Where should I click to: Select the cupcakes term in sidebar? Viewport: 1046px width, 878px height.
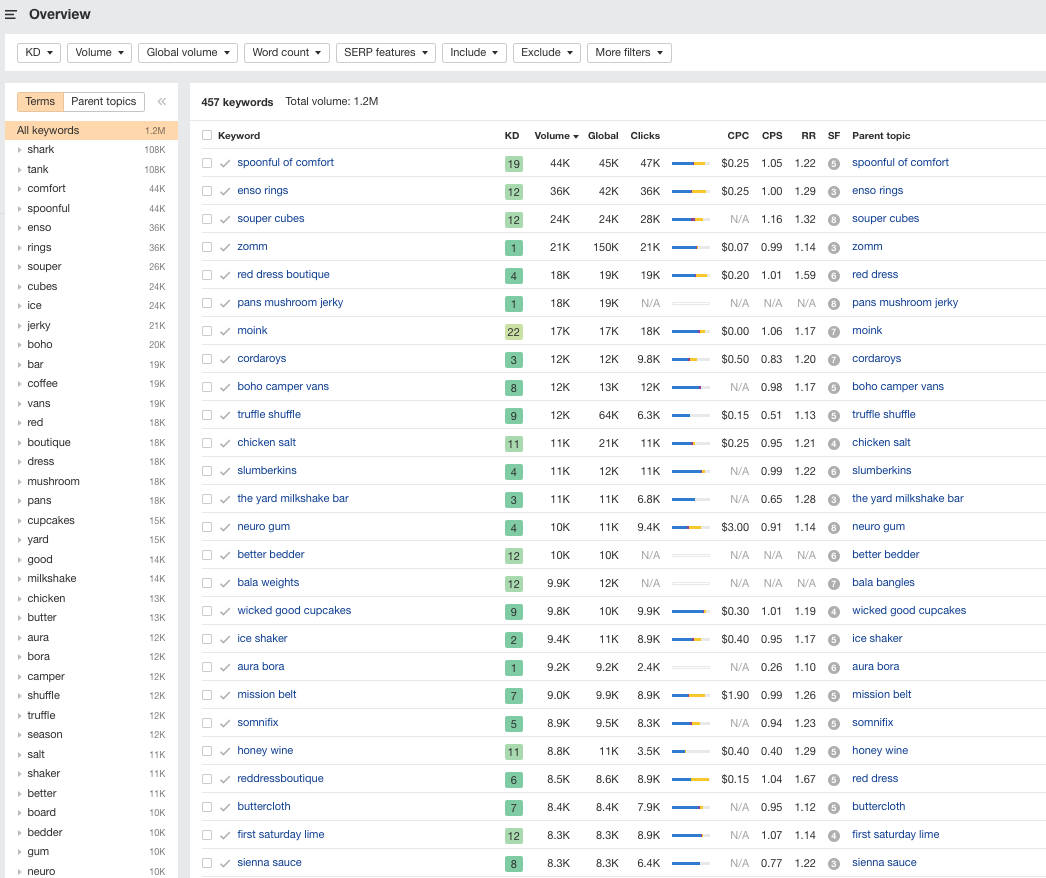pyautogui.click(x=51, y=520)
